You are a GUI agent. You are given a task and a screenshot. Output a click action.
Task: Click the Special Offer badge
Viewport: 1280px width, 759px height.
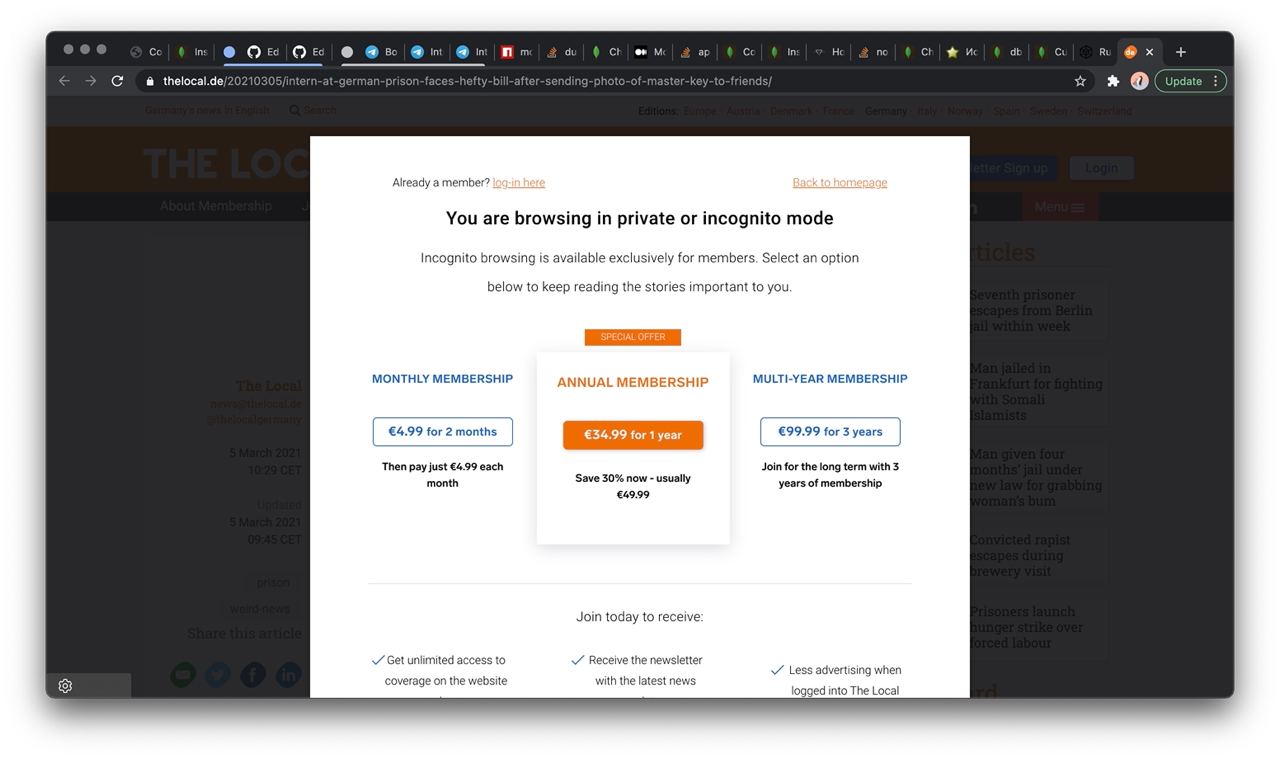633,337
